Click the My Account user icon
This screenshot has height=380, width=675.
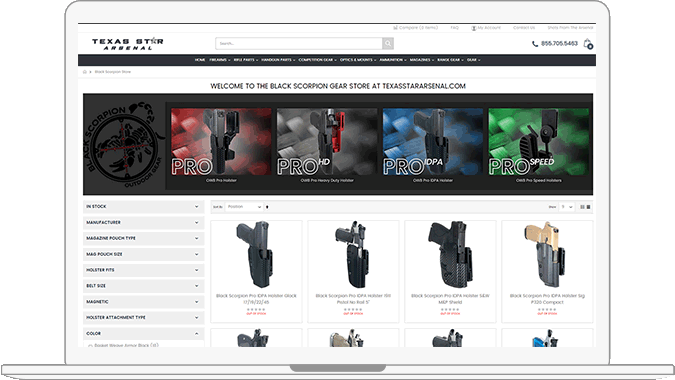474,28
